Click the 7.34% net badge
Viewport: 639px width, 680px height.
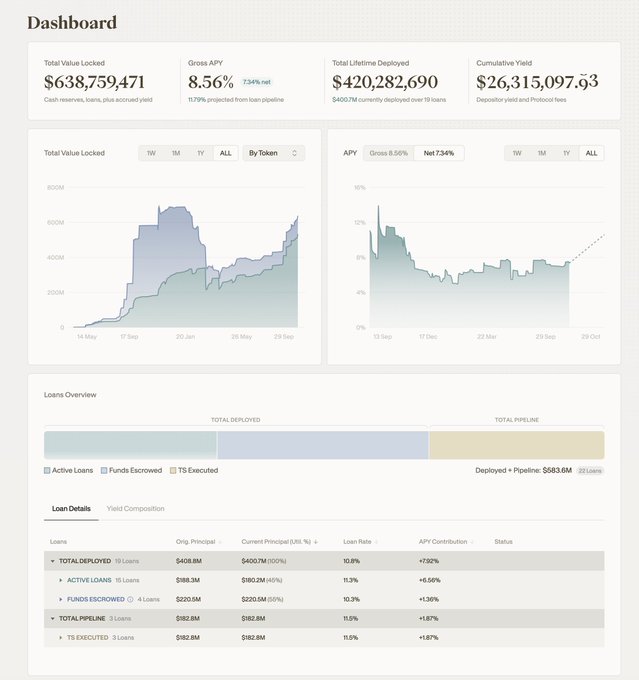256,82
